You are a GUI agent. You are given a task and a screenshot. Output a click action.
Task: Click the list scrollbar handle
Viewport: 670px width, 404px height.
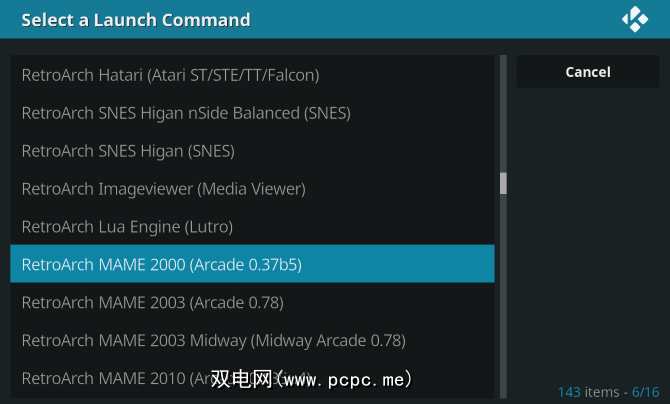(503, 183)
